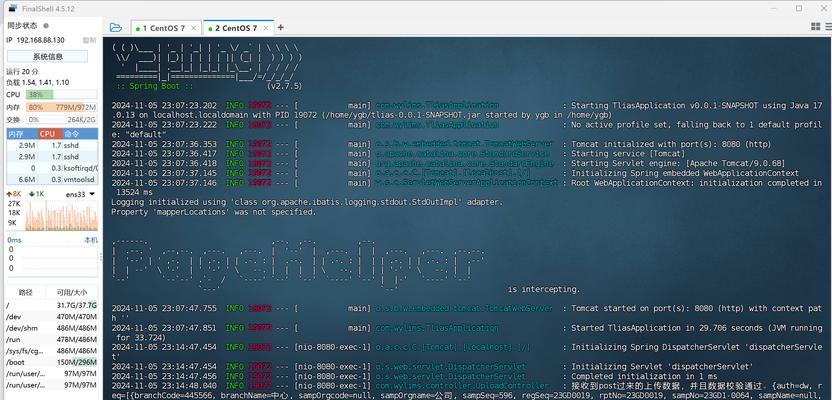Maximize the FinalShell window

point(799,8)
